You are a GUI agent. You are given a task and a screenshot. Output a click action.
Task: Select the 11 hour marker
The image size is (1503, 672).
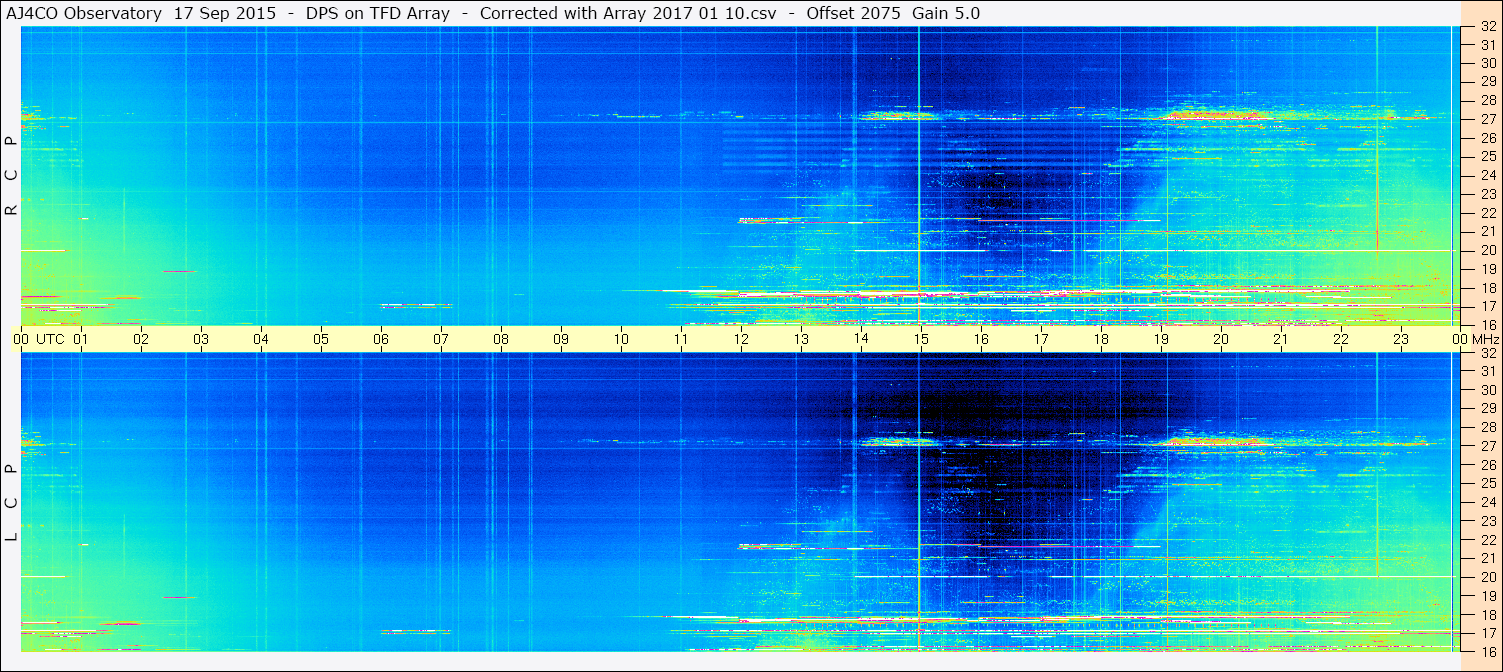[681, 339]
